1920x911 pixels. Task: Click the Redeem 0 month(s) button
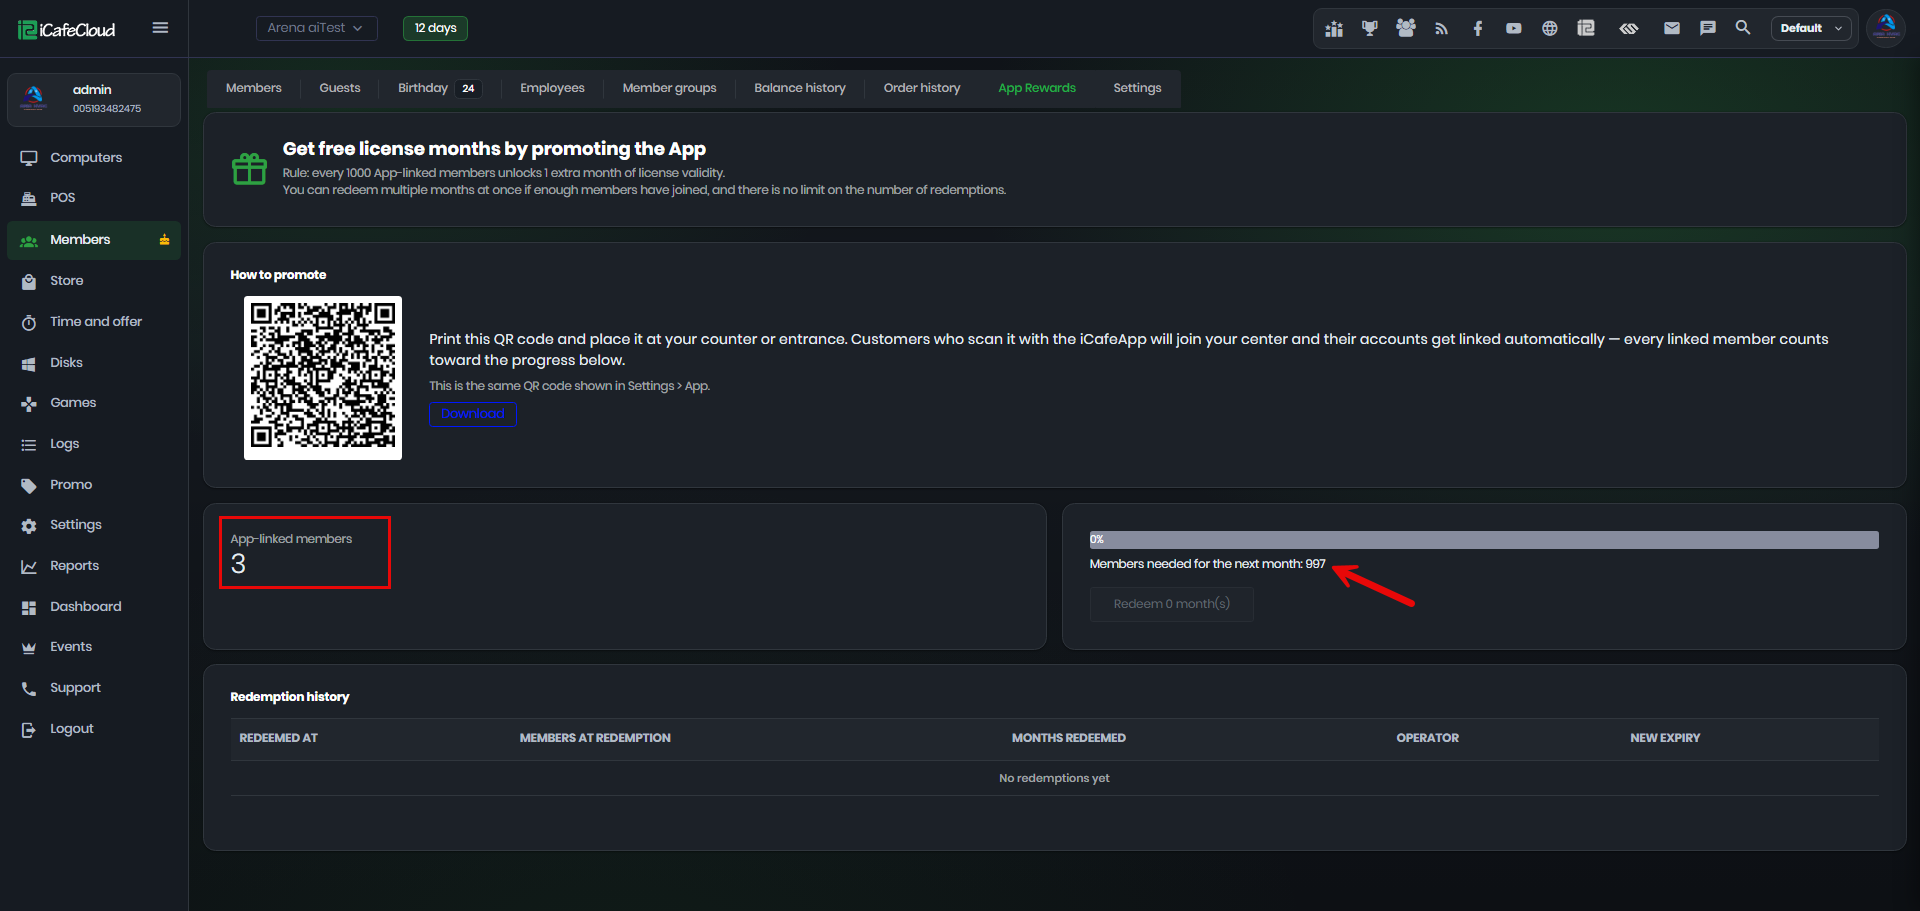[1171, 604]
